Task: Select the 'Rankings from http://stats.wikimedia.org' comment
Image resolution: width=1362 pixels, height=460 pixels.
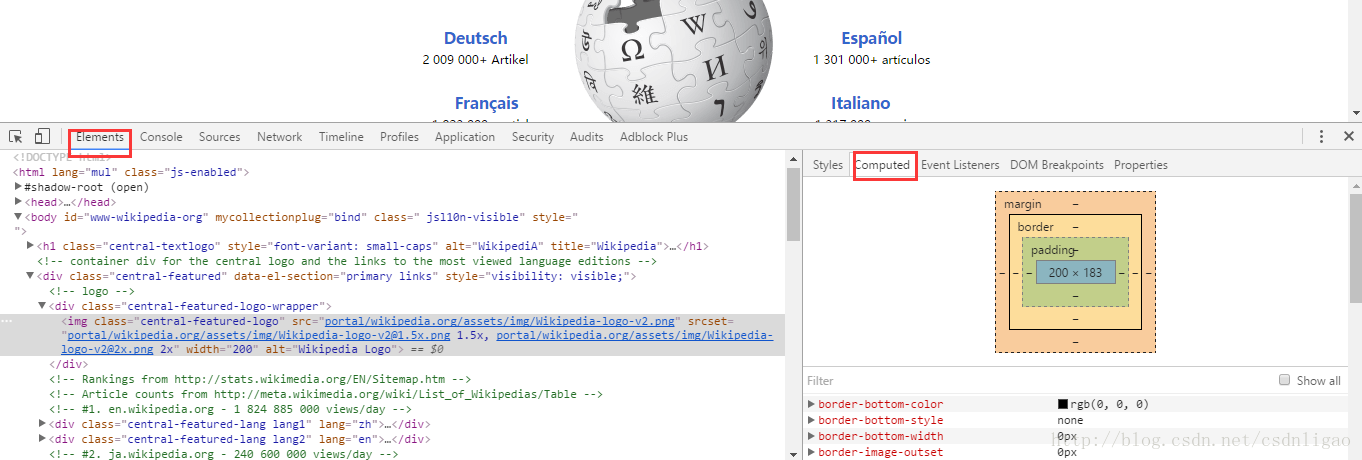Action: pyautogui.click(x=260, y=380)
